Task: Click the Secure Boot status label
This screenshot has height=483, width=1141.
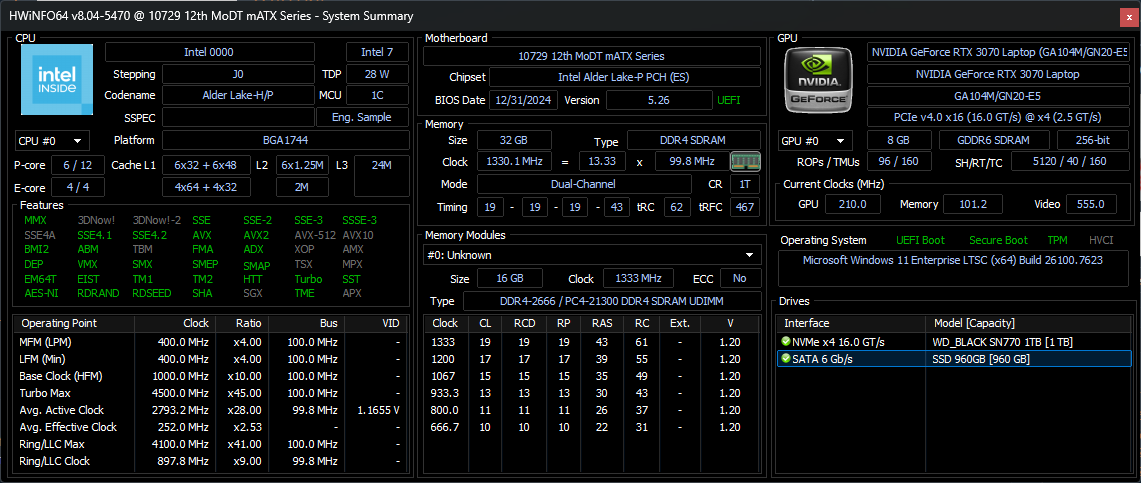Action: coord(998,240)
